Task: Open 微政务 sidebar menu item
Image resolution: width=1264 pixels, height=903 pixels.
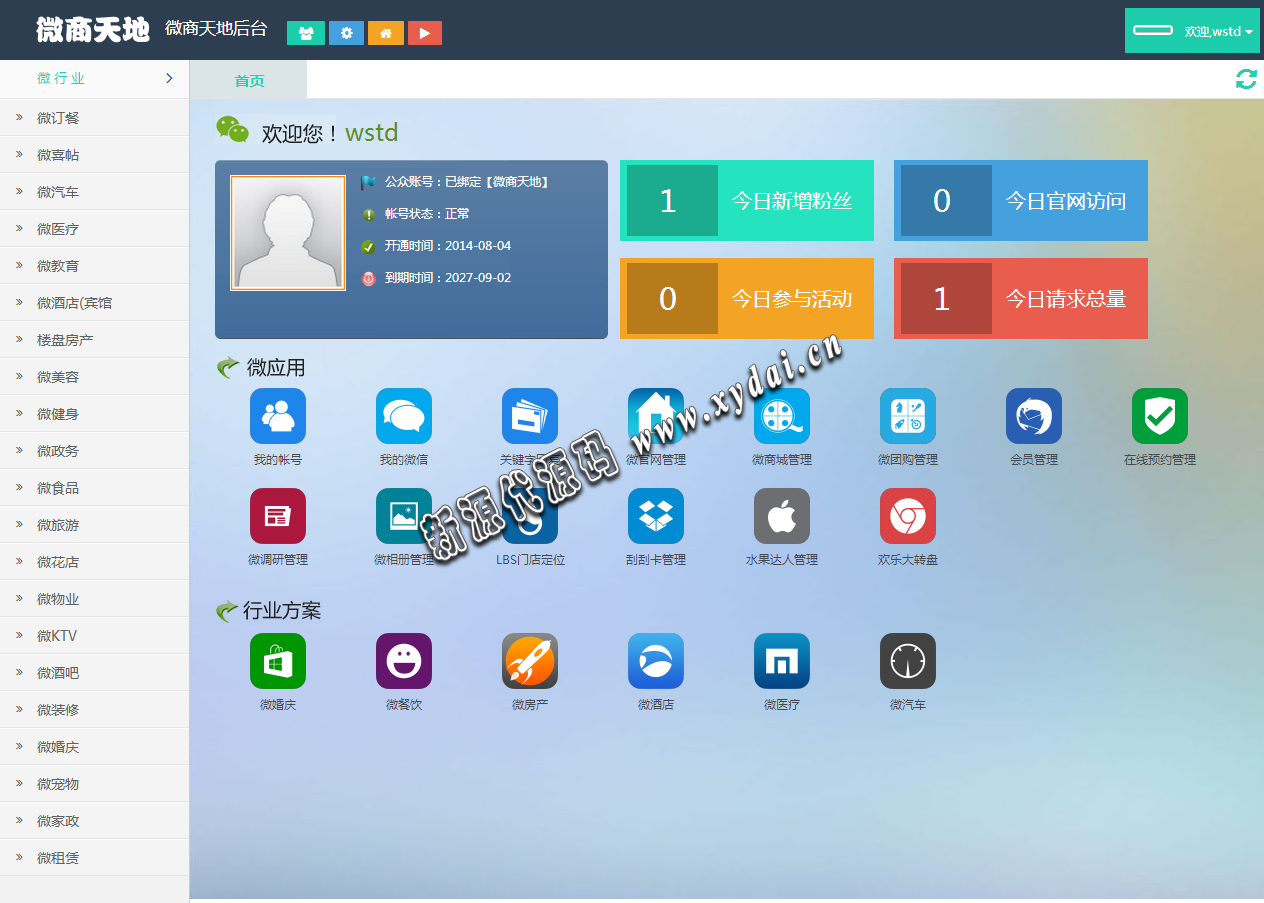Action: 94,450
